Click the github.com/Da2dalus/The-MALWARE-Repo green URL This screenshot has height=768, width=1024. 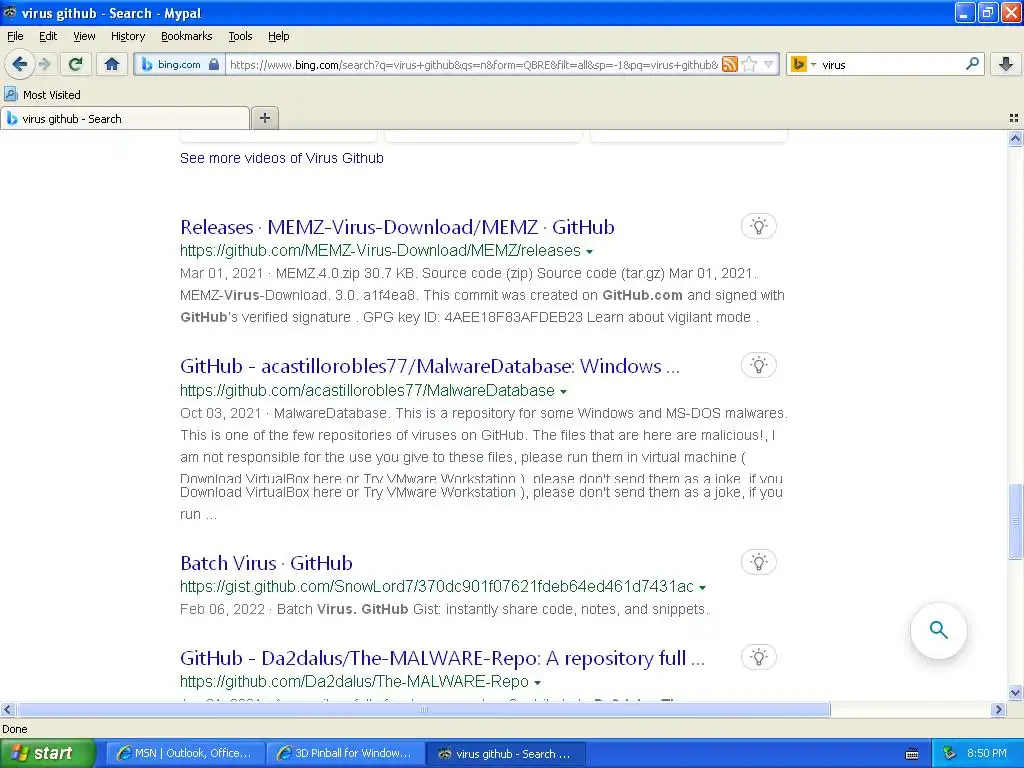tap(354, 682)
